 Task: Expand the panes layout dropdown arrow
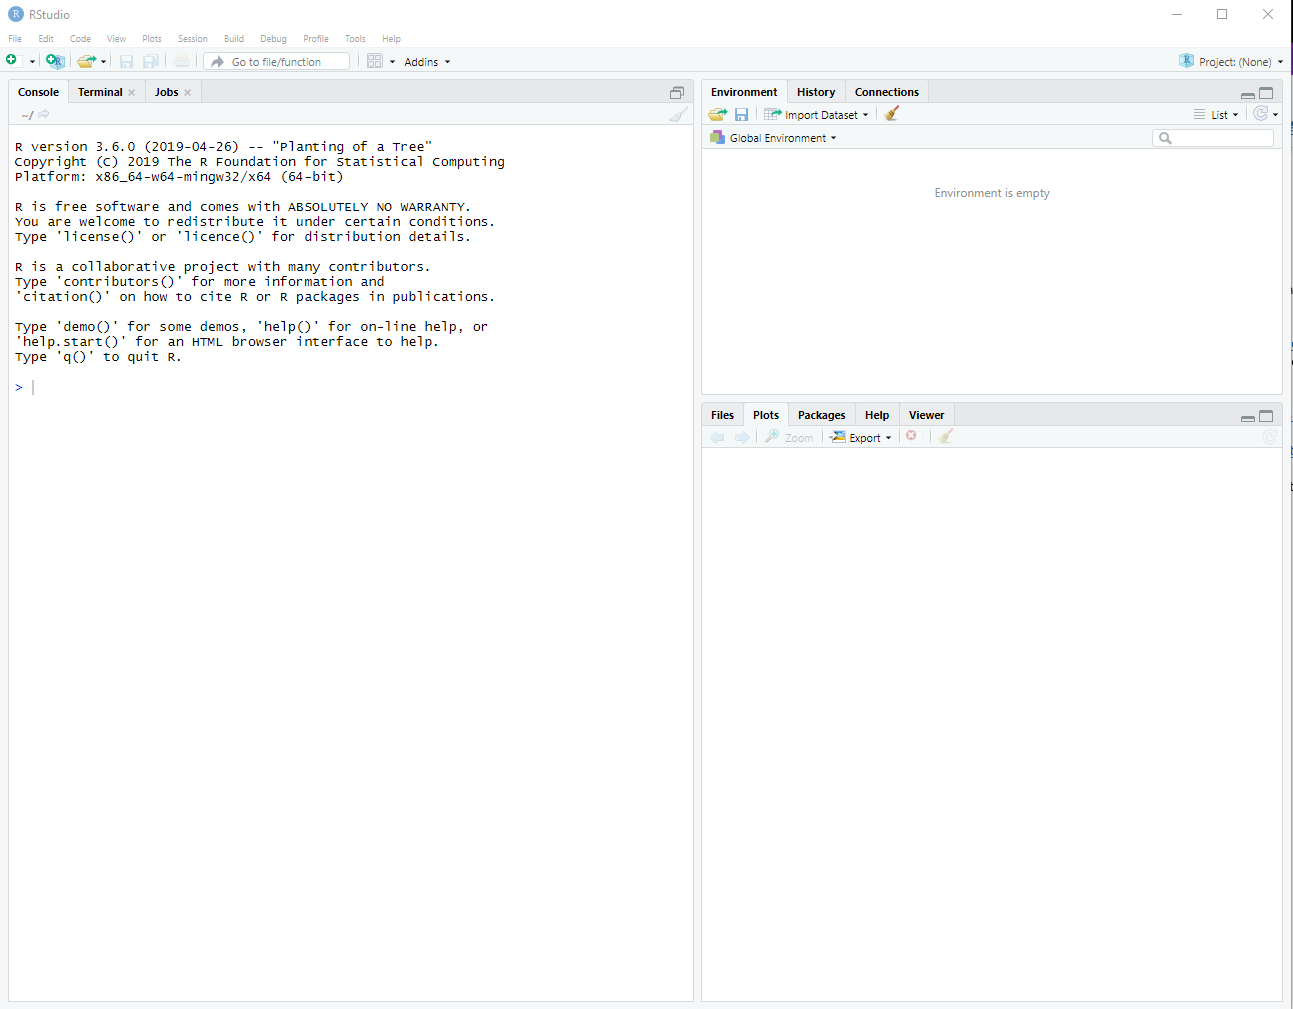point(392,62)
